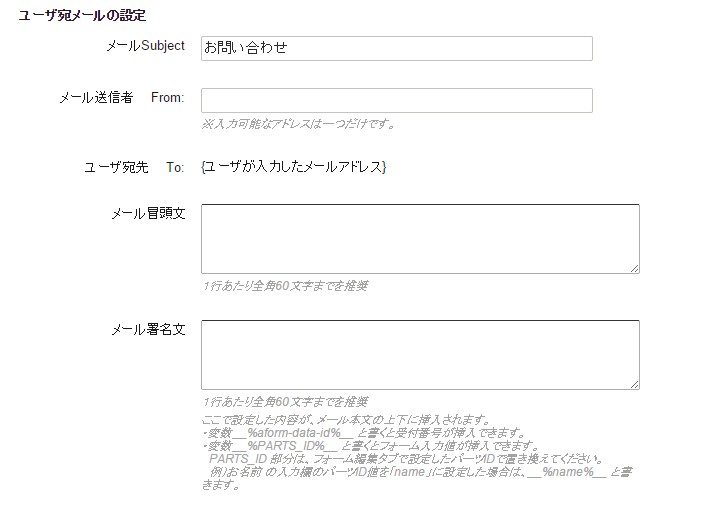Click the 60-character hint under メール署名文

(x=285, y=402)
